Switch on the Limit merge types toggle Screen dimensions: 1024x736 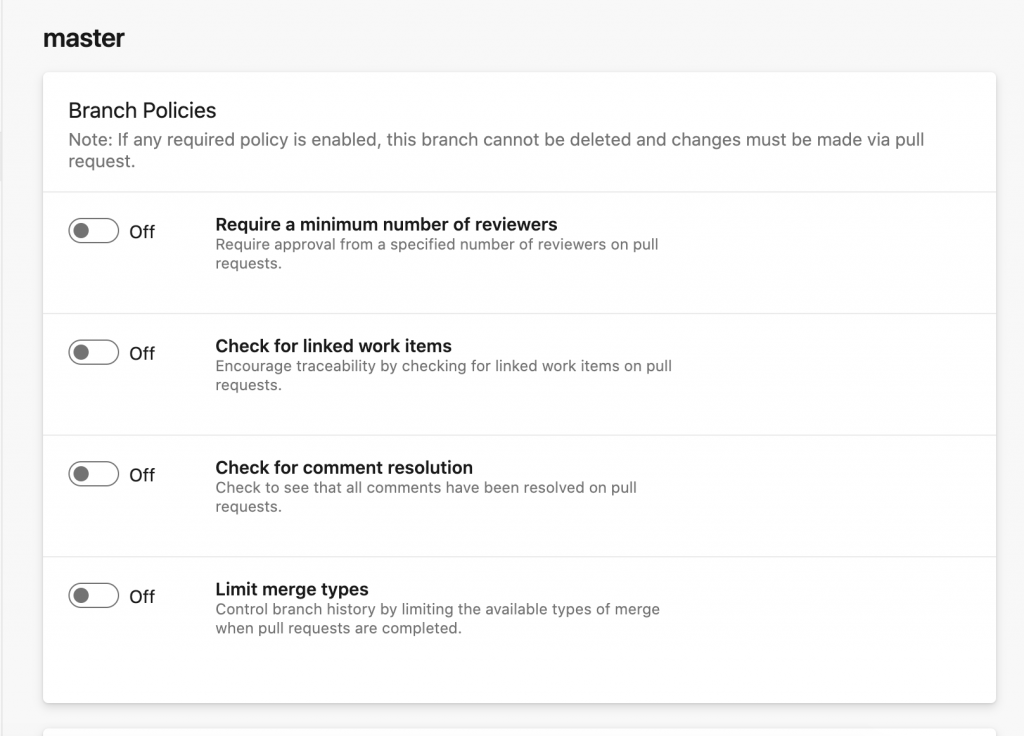[x=93, y=596]
